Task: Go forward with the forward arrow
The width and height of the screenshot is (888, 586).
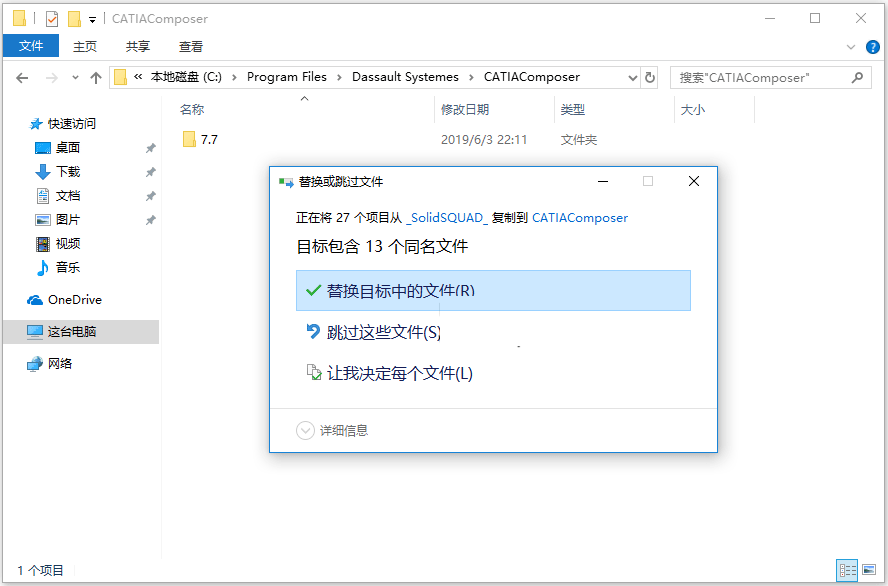Action: tap(52, 78)
